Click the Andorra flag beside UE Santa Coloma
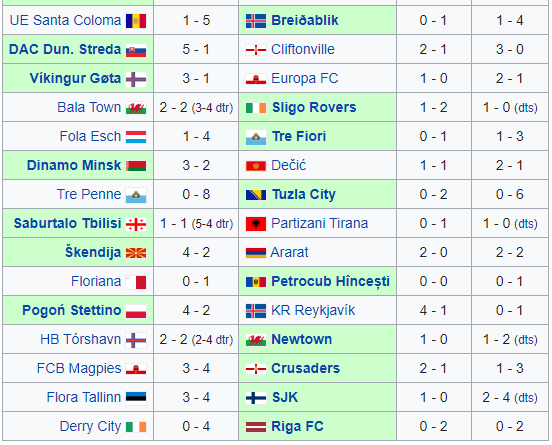This screenshot has height=445, width=552. coord(136,21)
